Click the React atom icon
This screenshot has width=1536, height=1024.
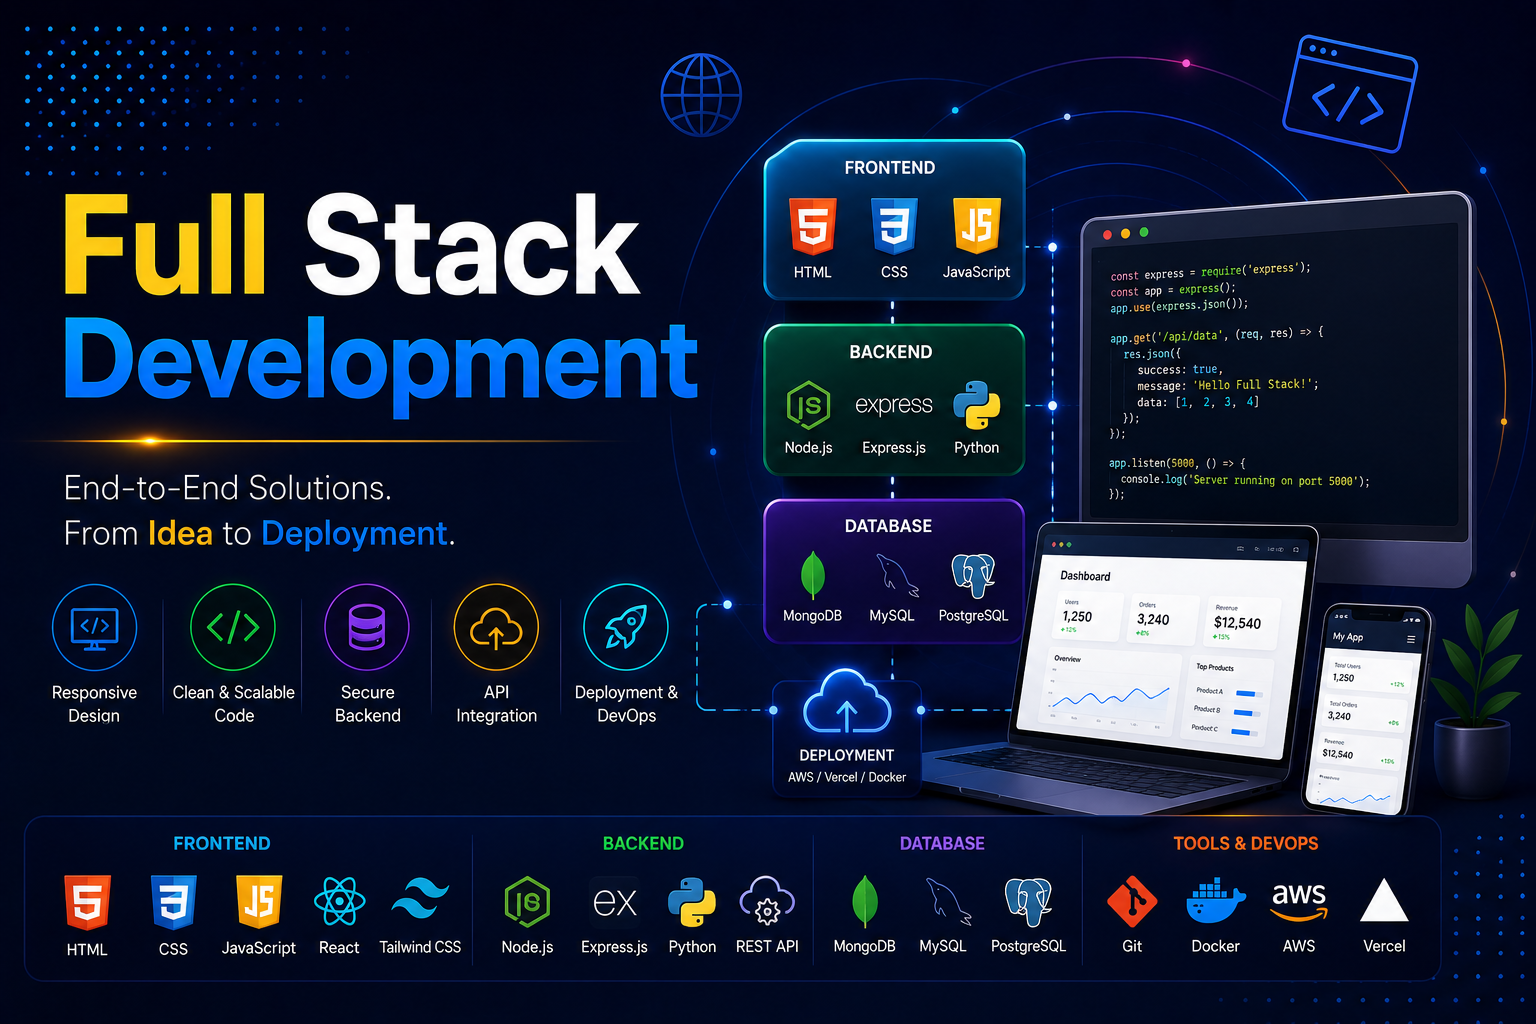(339, 902)
